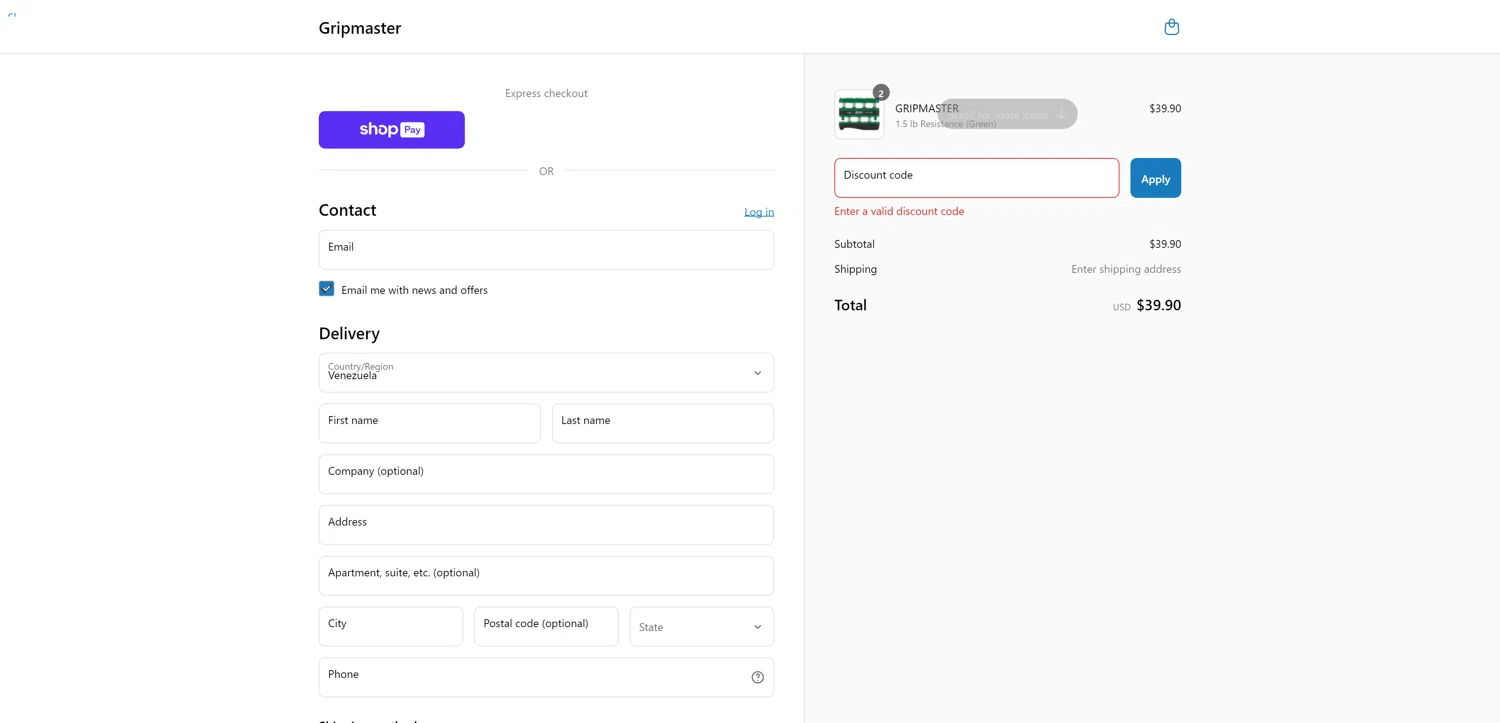
Task: Open the shopping bag cart icon
Action: (1171, 27)
